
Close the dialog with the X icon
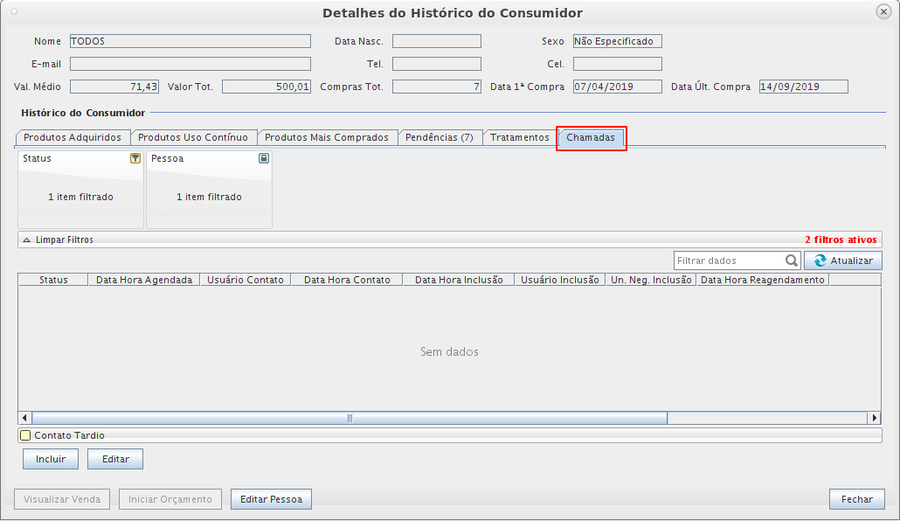(882, 12)
